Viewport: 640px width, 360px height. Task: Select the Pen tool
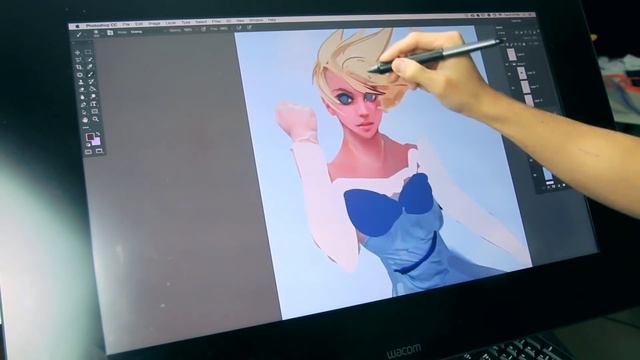tap(83, 104)
